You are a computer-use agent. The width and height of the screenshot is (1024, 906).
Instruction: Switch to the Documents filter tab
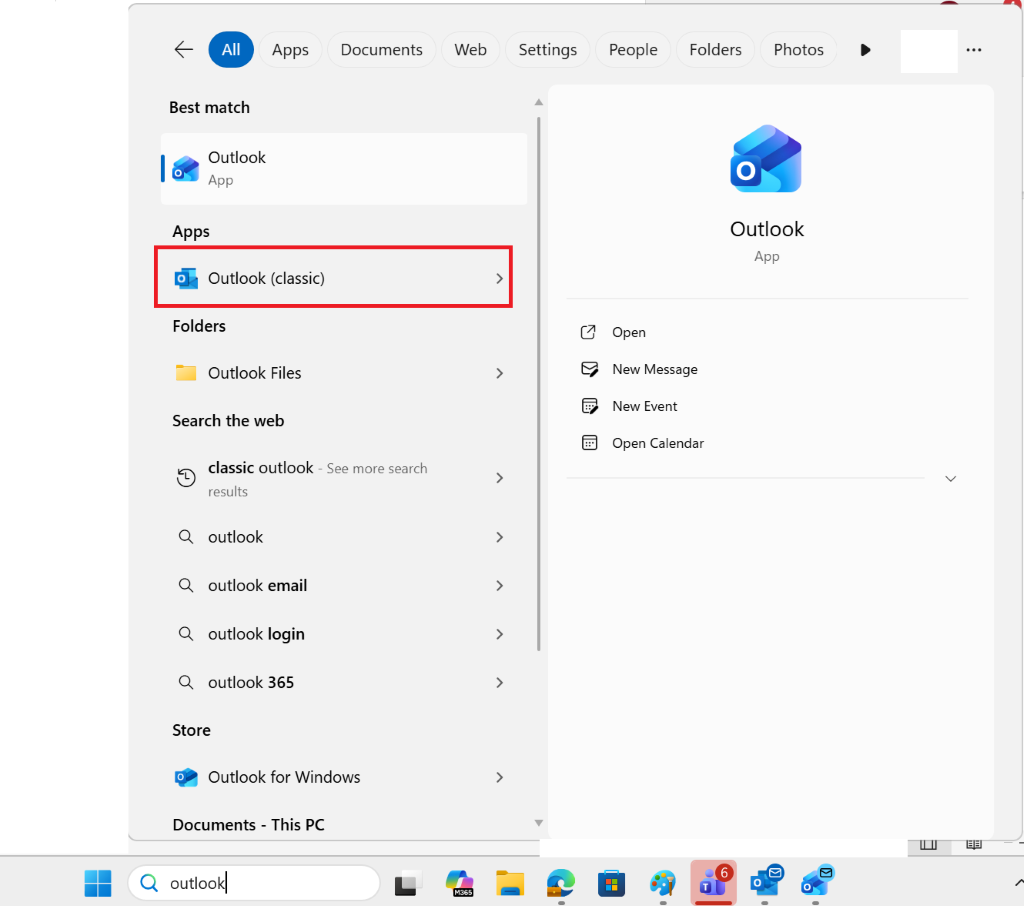(381, 49)
